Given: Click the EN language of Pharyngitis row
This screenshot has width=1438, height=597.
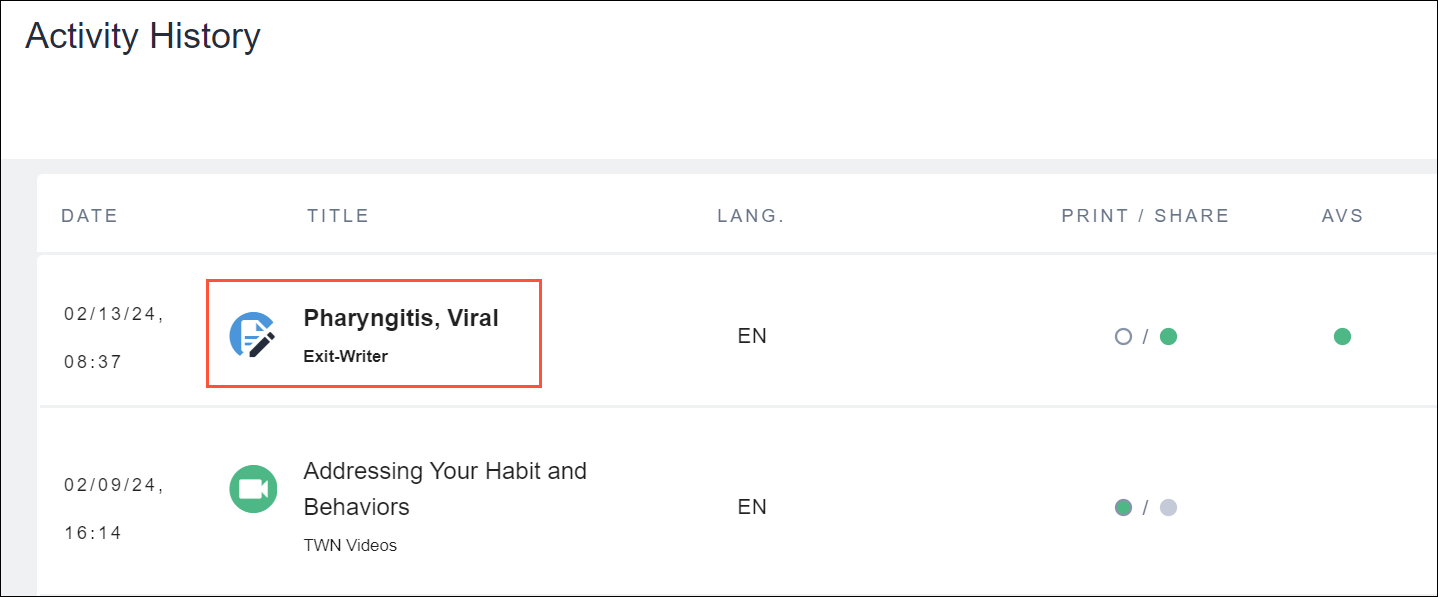Looking at the screenshot, I should coord(752,337).
